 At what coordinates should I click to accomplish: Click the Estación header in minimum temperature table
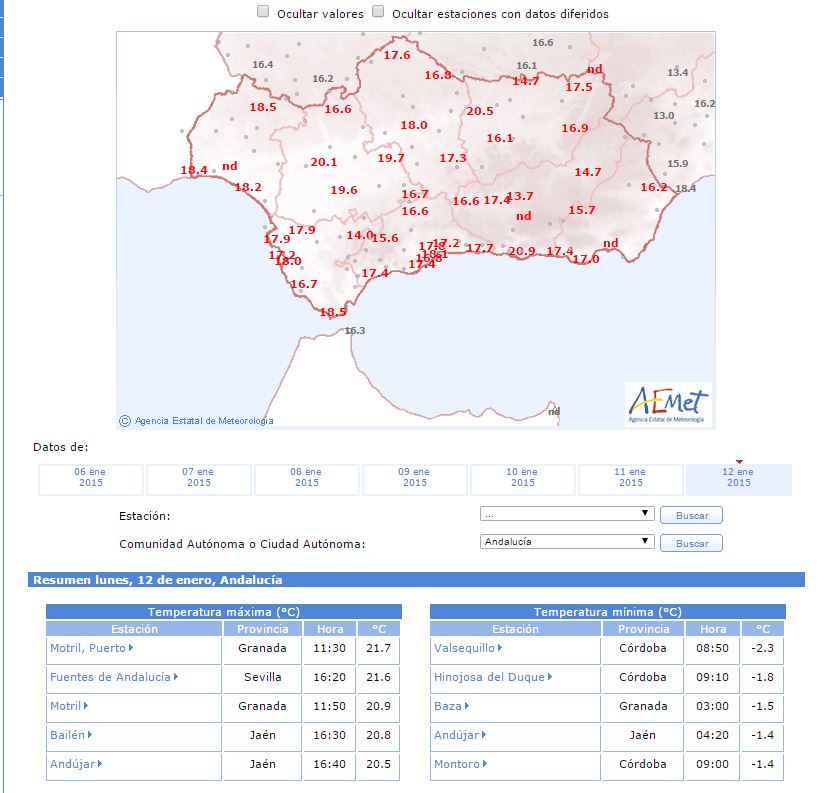(515, 629)
